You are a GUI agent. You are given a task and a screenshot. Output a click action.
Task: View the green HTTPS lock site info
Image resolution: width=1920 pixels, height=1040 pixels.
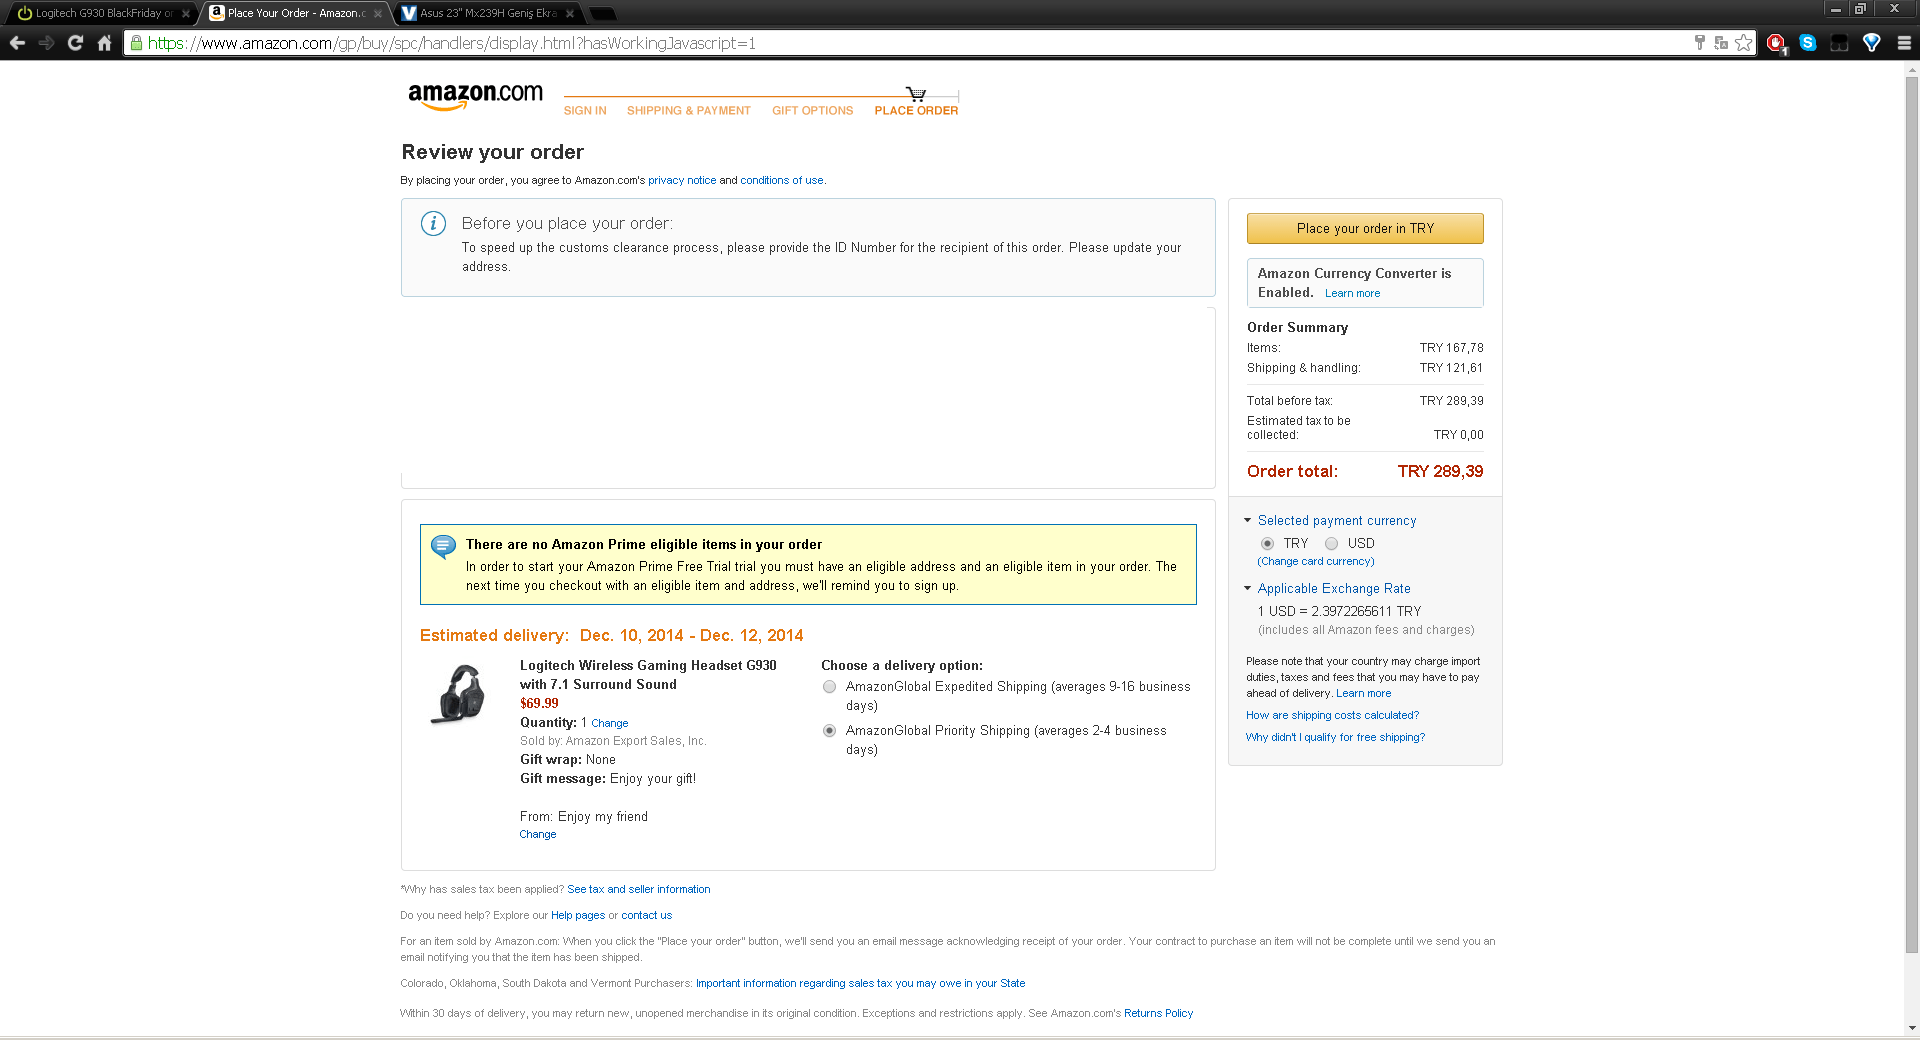click(x=137, y=43)
